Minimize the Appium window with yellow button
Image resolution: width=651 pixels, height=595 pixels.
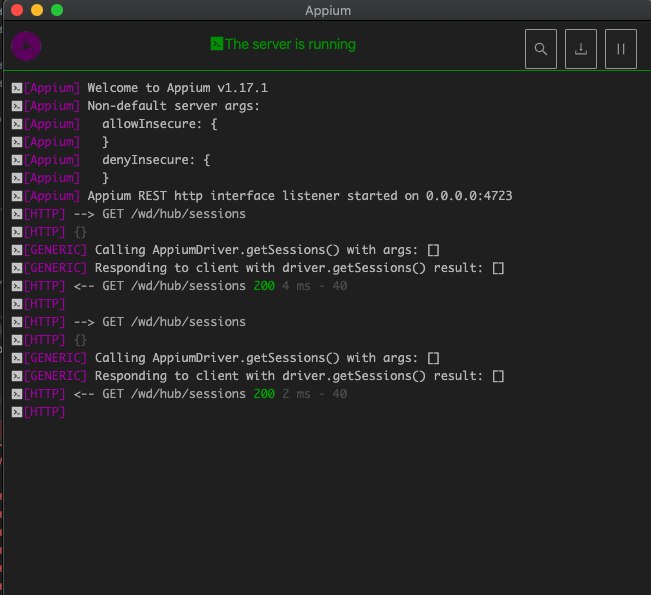point(37,10)
